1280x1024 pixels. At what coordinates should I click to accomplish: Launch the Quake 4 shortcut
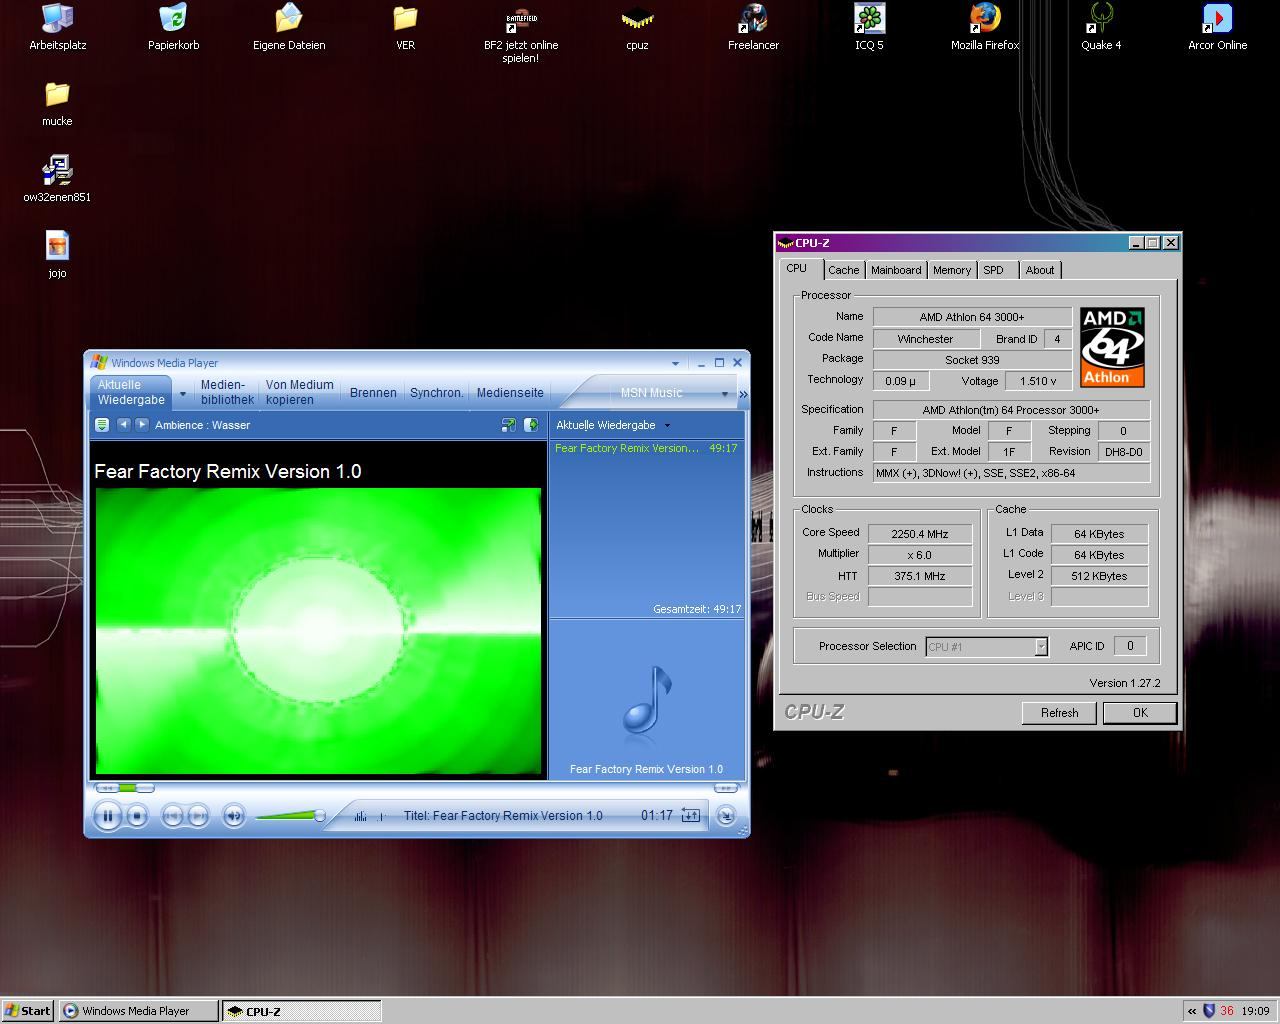1101,27
